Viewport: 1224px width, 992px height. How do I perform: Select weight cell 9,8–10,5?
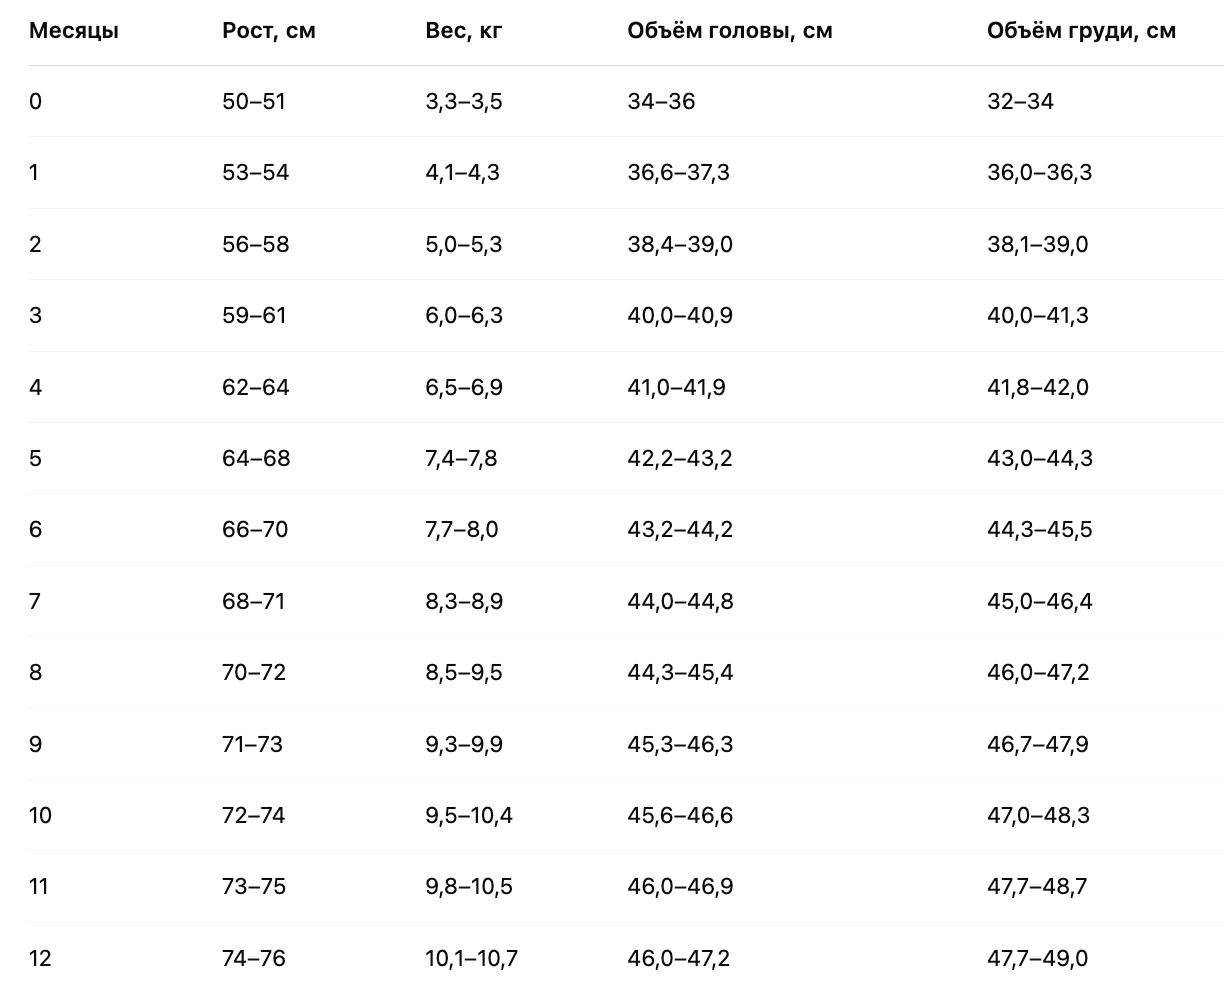click(x=469, y=886)
